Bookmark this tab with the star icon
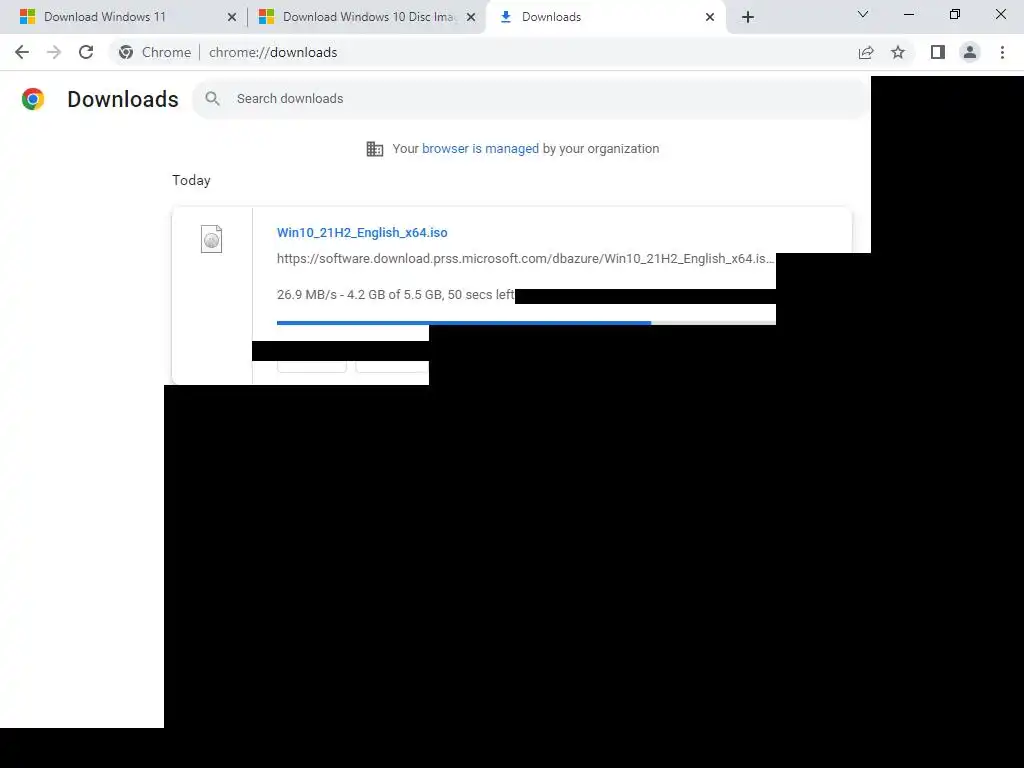The width and height of the screenshot is (1024, 768). click(898, 52)
